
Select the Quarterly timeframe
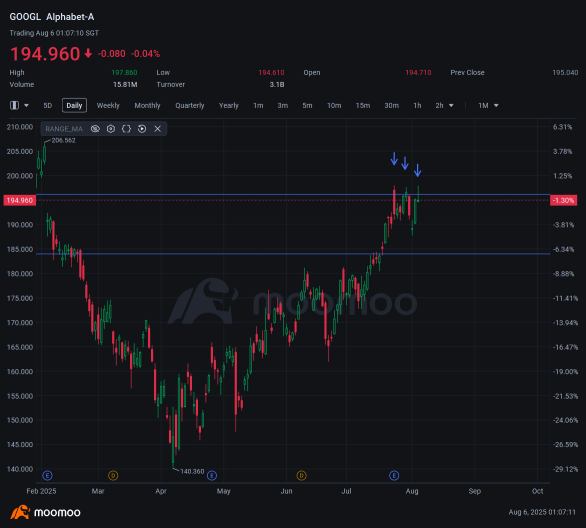[x=190, y=106]
